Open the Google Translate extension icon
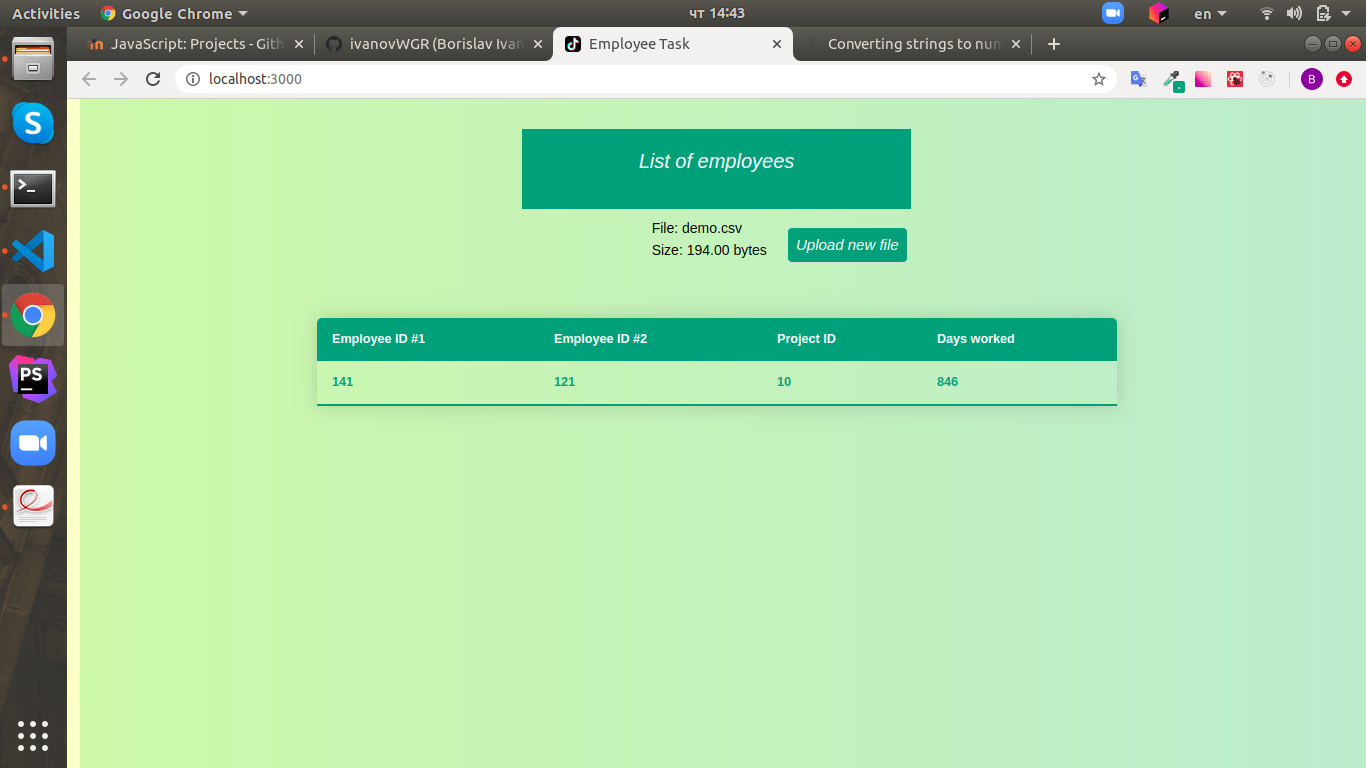This screenshot has height=768, width=1366. (1138, 79)
